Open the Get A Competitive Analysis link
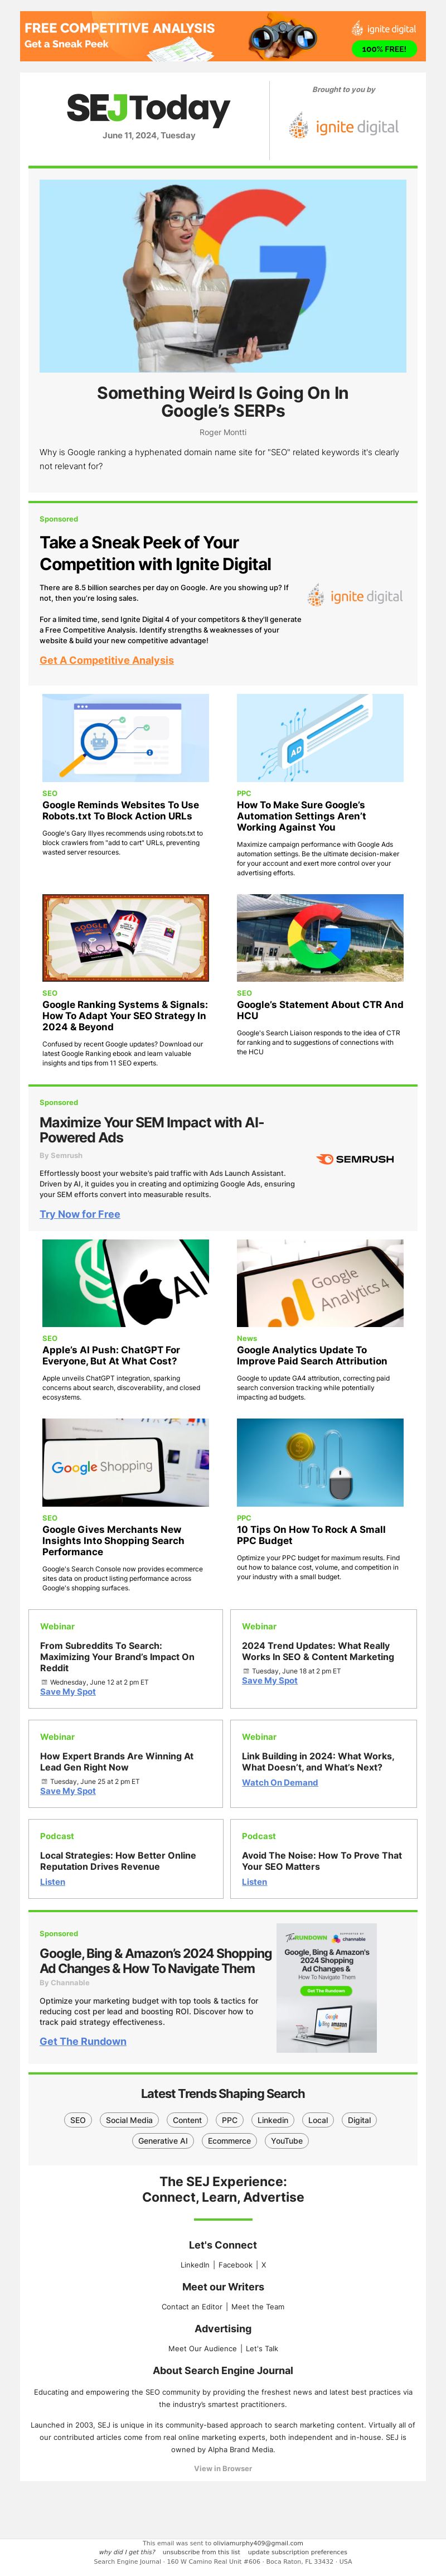Viewport: 446px width, 2576px height. (x=107, y=660)
